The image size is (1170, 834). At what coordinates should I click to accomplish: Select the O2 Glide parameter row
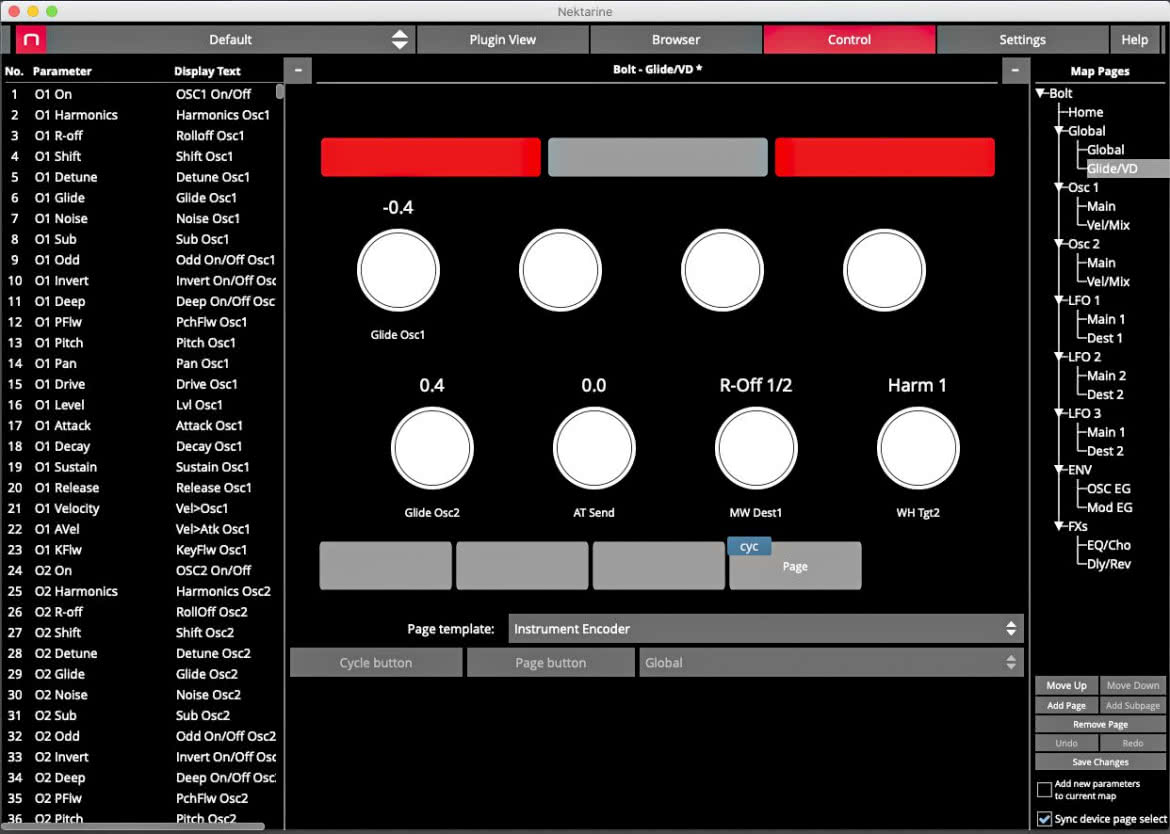pos(142,674)
